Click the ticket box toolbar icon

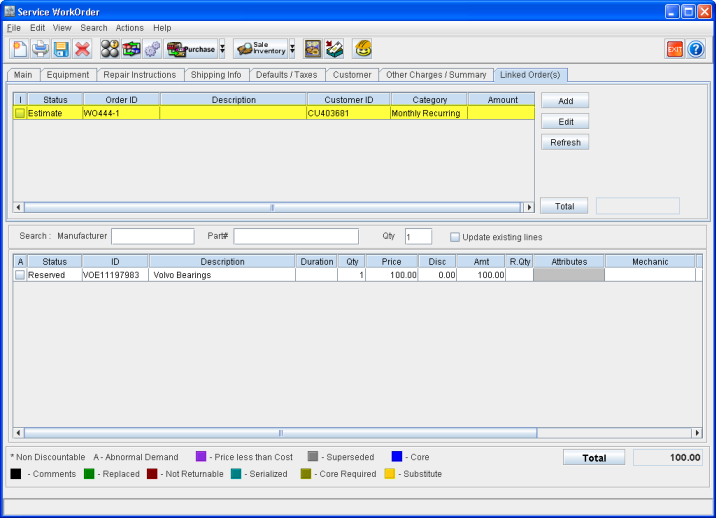point(334,49)
